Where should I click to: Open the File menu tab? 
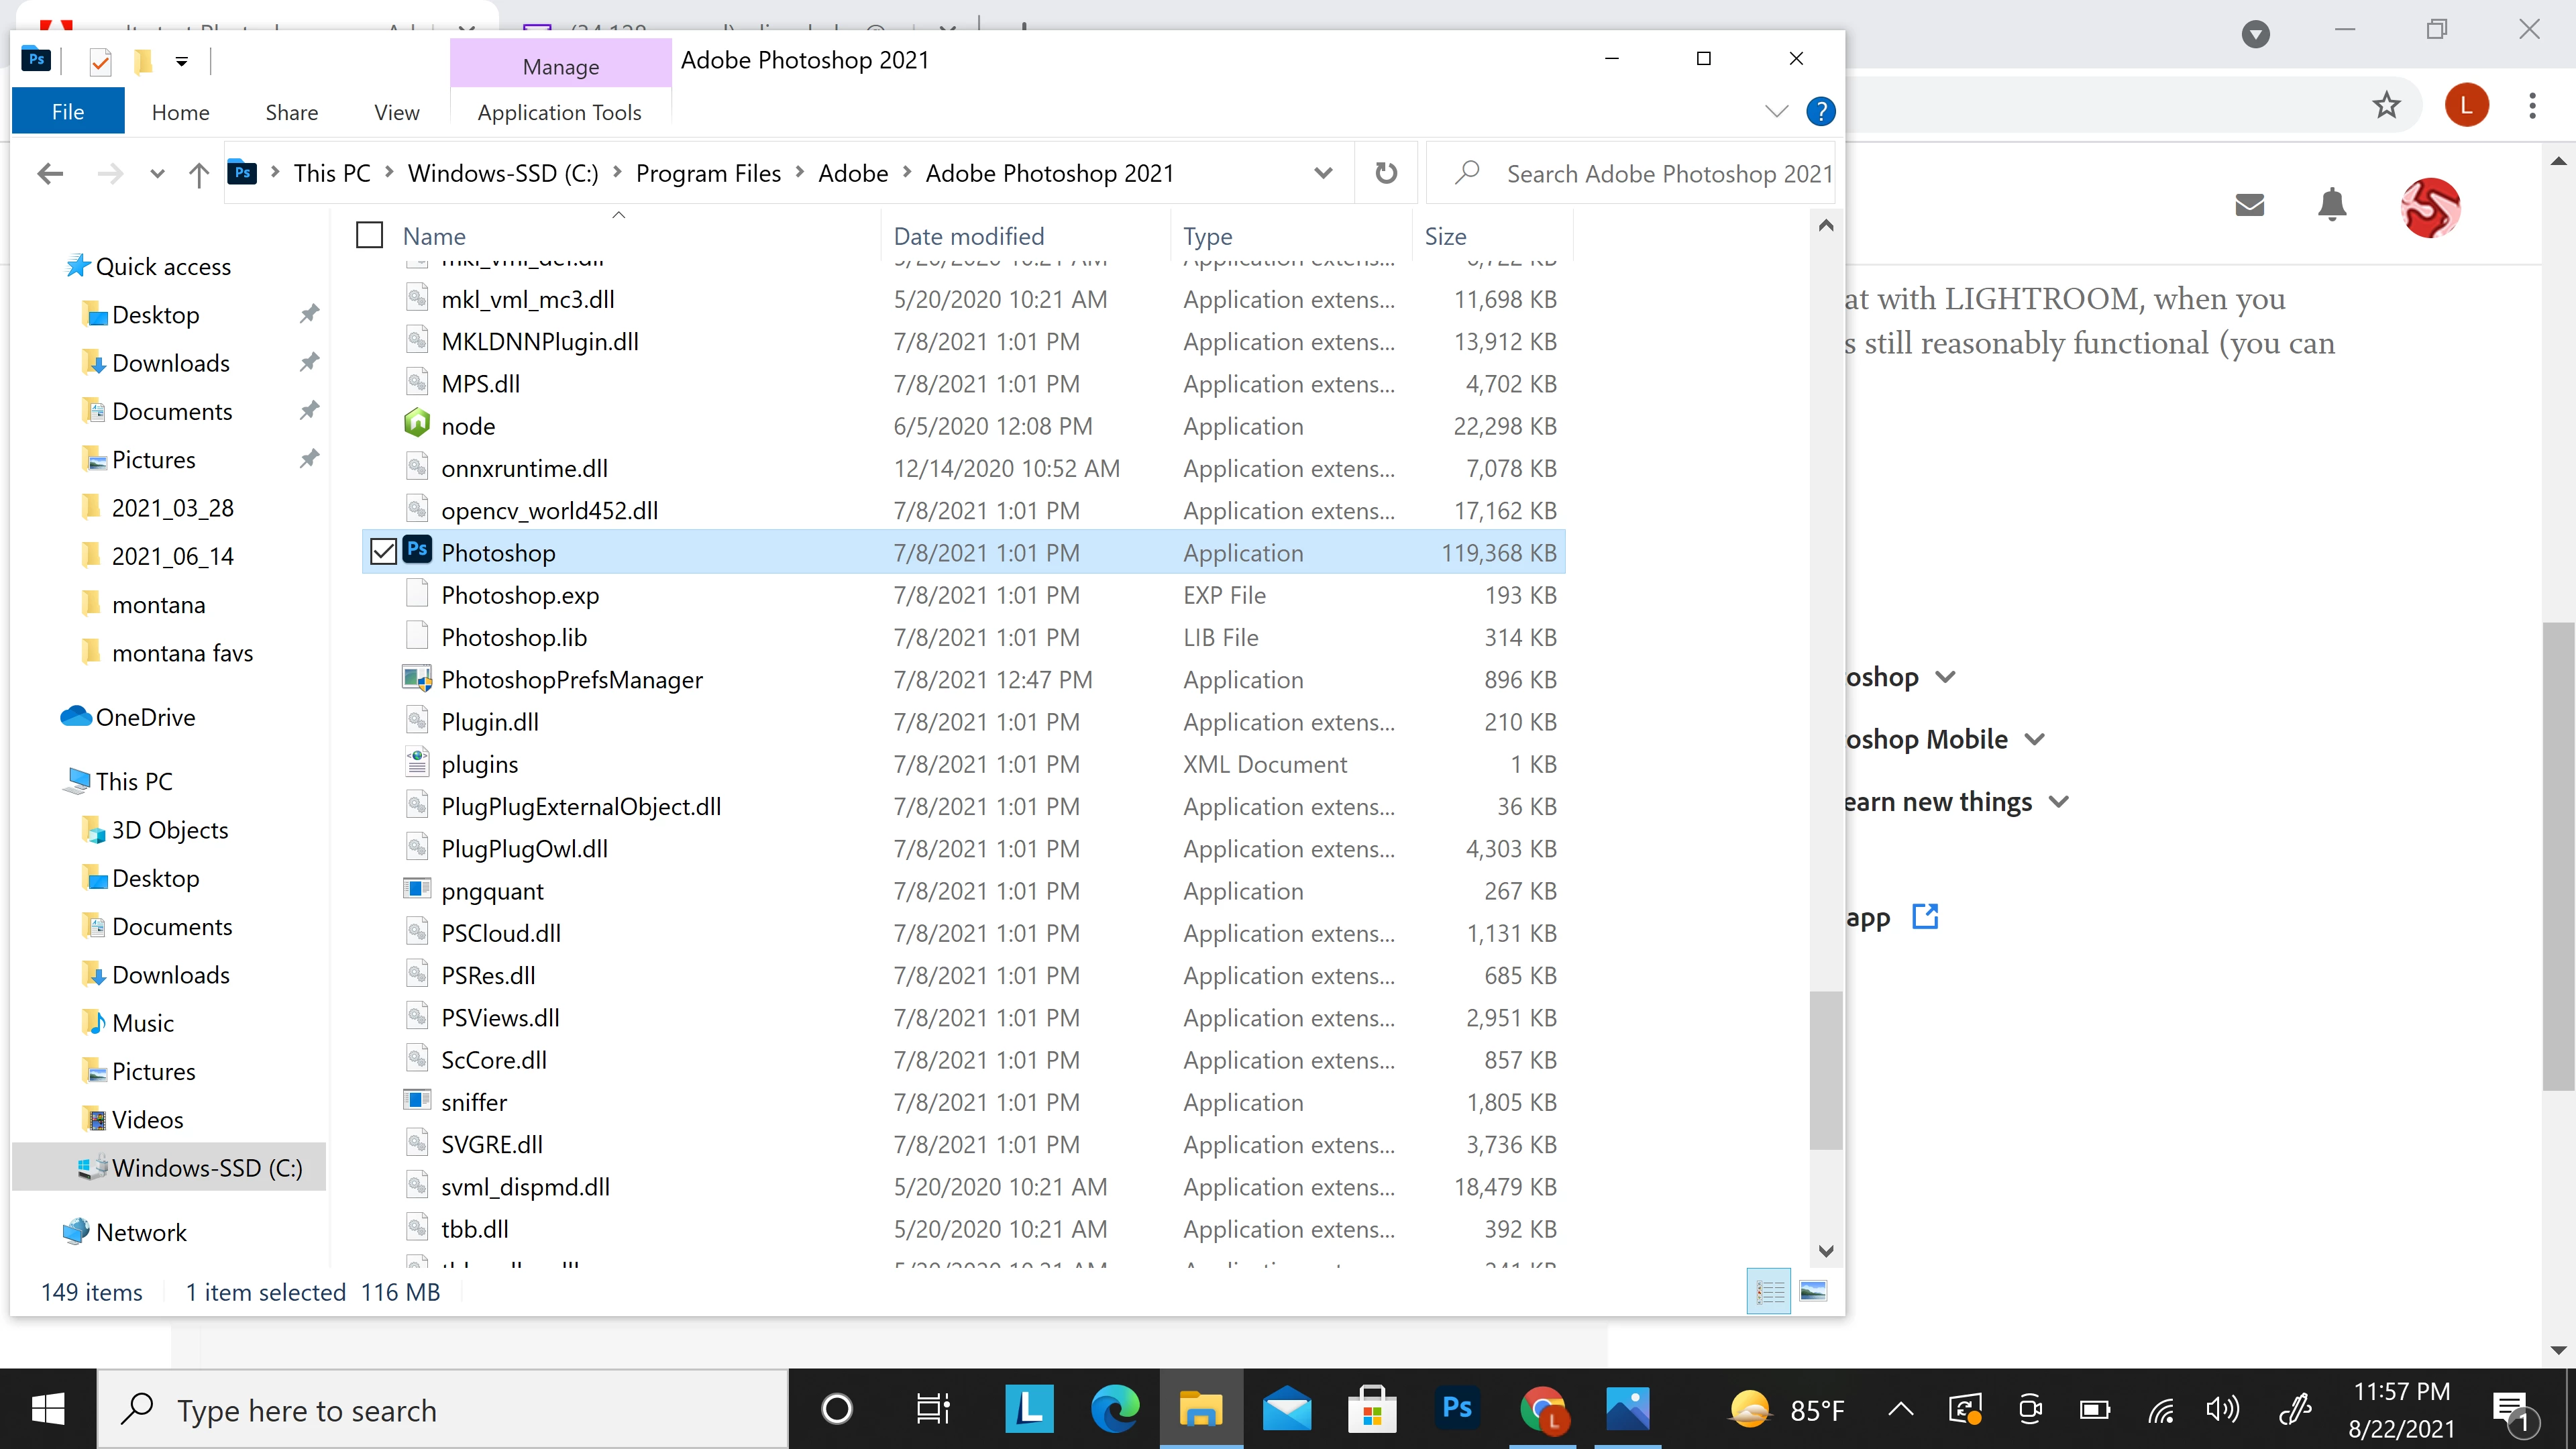[68, 112]
